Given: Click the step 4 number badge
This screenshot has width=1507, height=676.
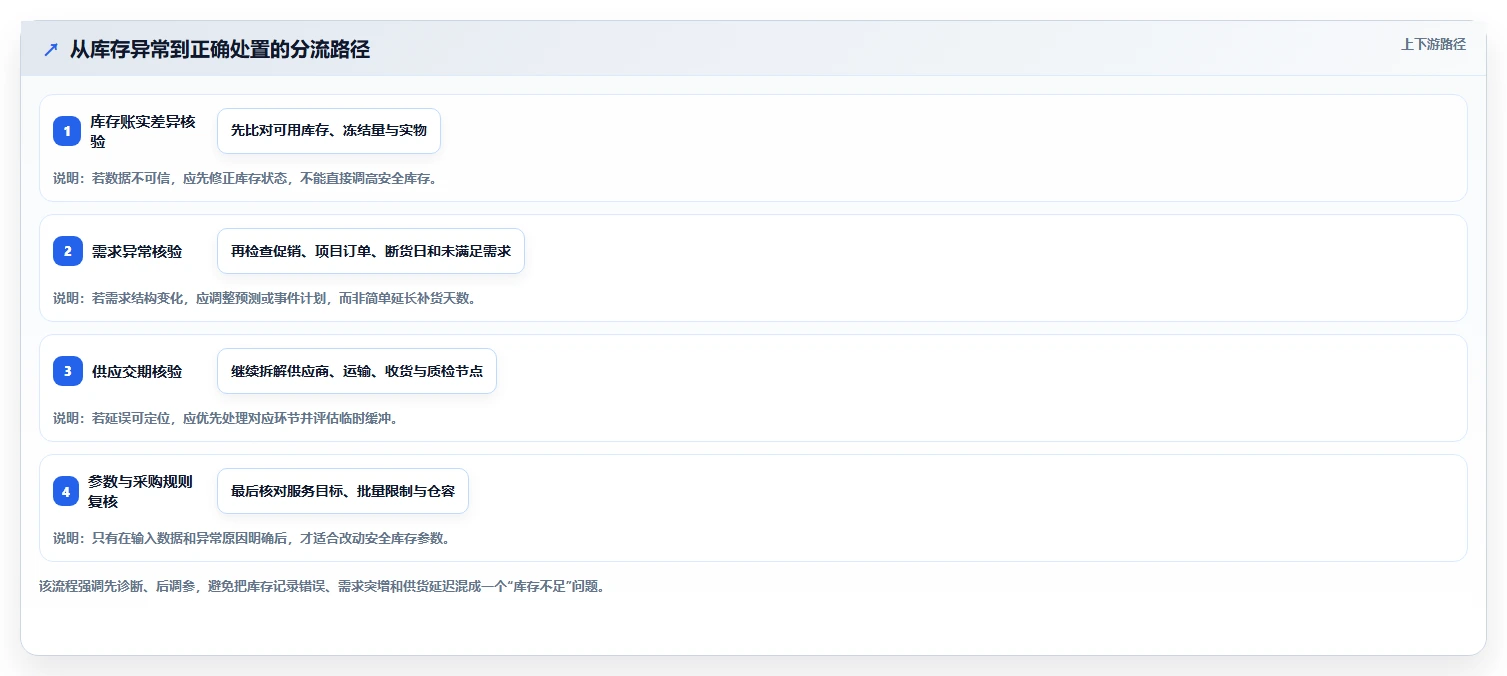Looking at the screenshot, I should point(66,491).
